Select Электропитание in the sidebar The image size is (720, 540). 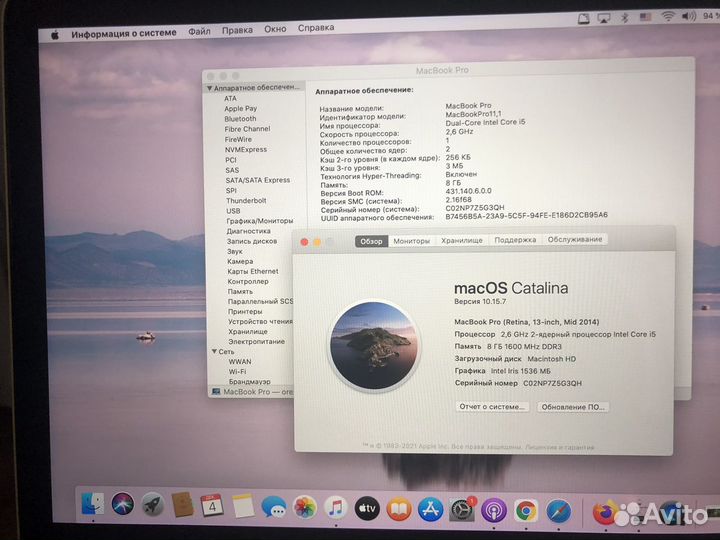pyautogui.click(x=257, y=342)
